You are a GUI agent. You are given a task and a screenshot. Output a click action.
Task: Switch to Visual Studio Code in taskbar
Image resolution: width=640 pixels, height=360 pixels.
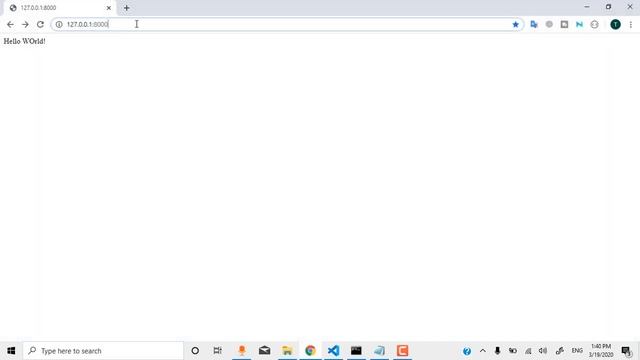tap(333, 351)
